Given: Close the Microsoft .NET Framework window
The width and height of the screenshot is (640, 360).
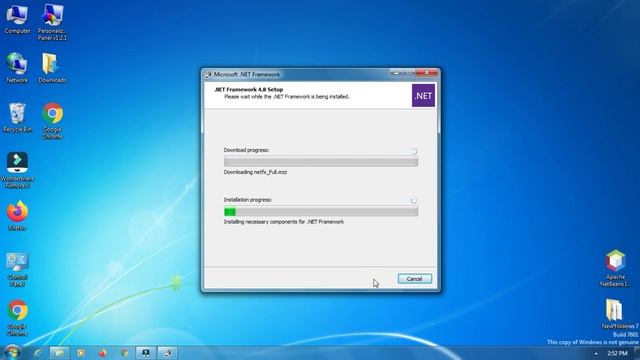Looking at the screenshot, I should pyautogui.click(x=427, y=73).
